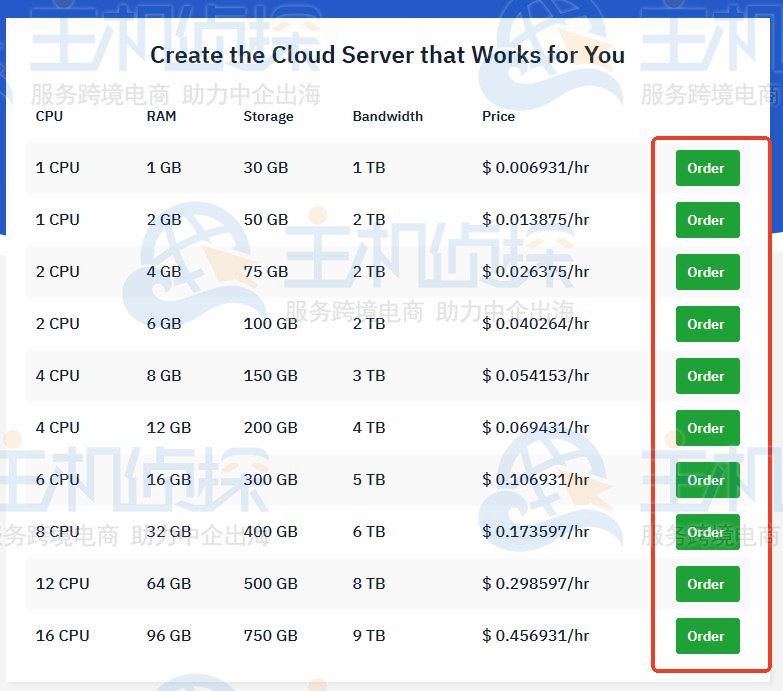Click the 750 GB storage cell
The width and height of the screenshot is (783, 691).
[x=271, y=635]
